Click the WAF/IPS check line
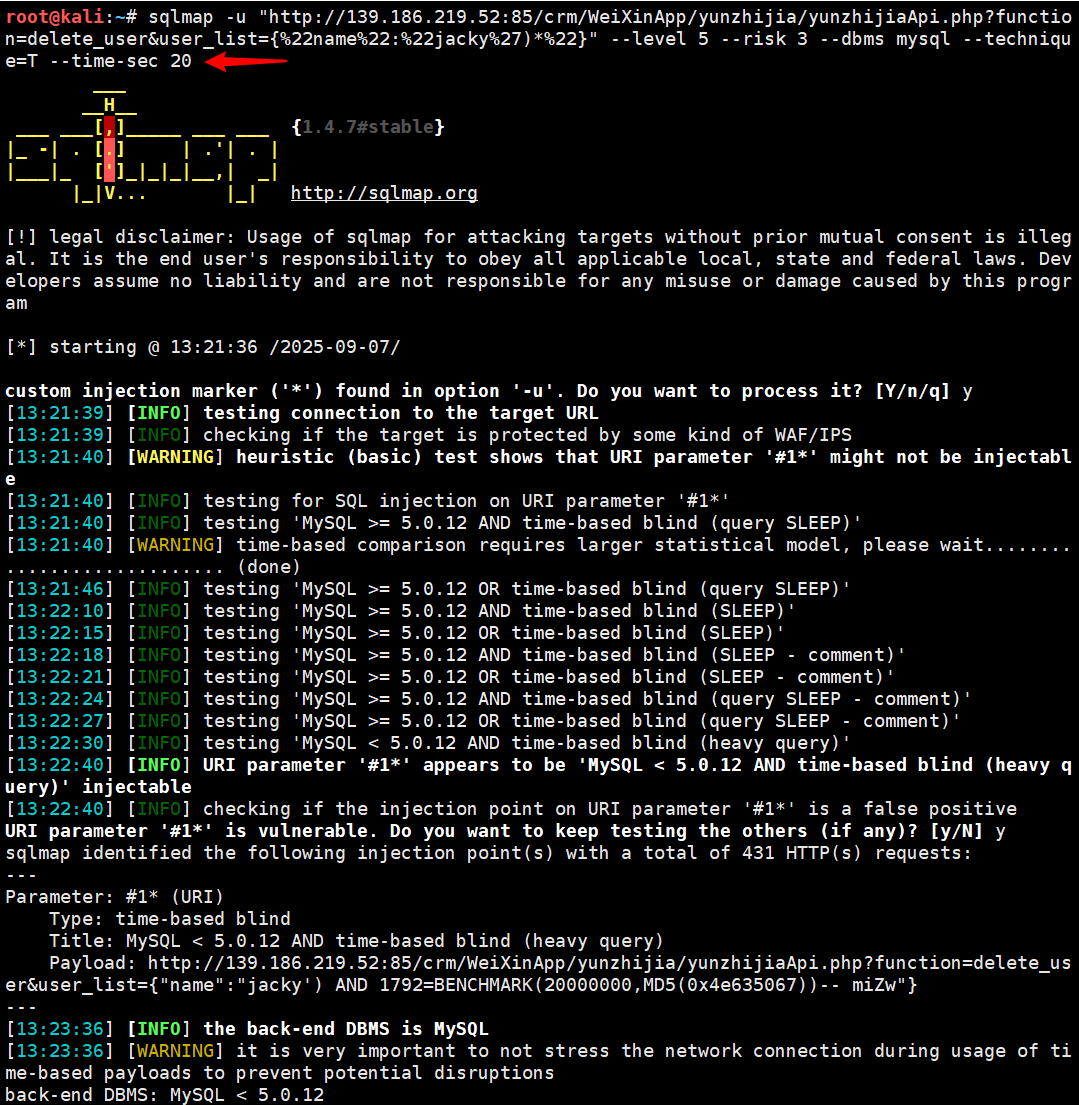Viewport: 1079px width, 1105px height. [429, 435]
